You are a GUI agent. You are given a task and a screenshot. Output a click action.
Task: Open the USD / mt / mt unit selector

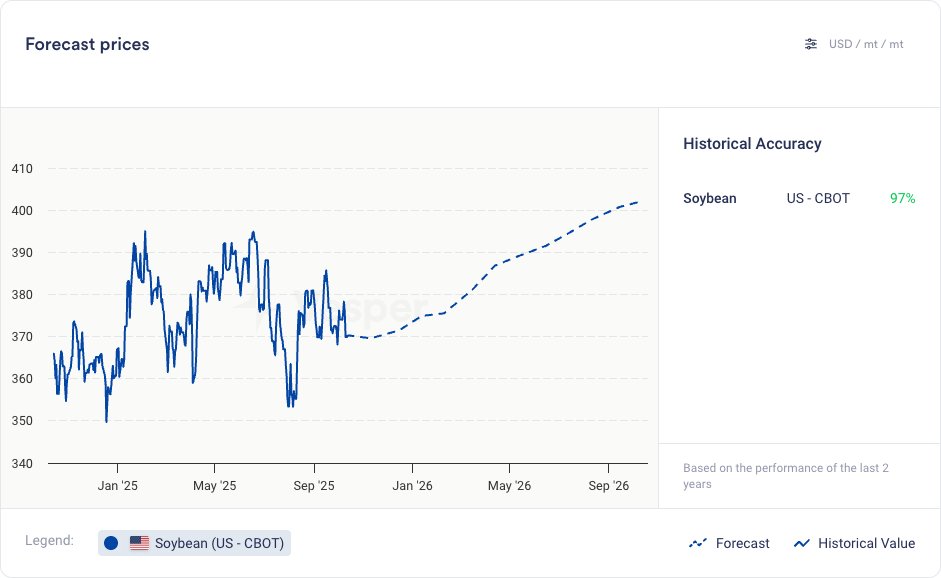866,44
